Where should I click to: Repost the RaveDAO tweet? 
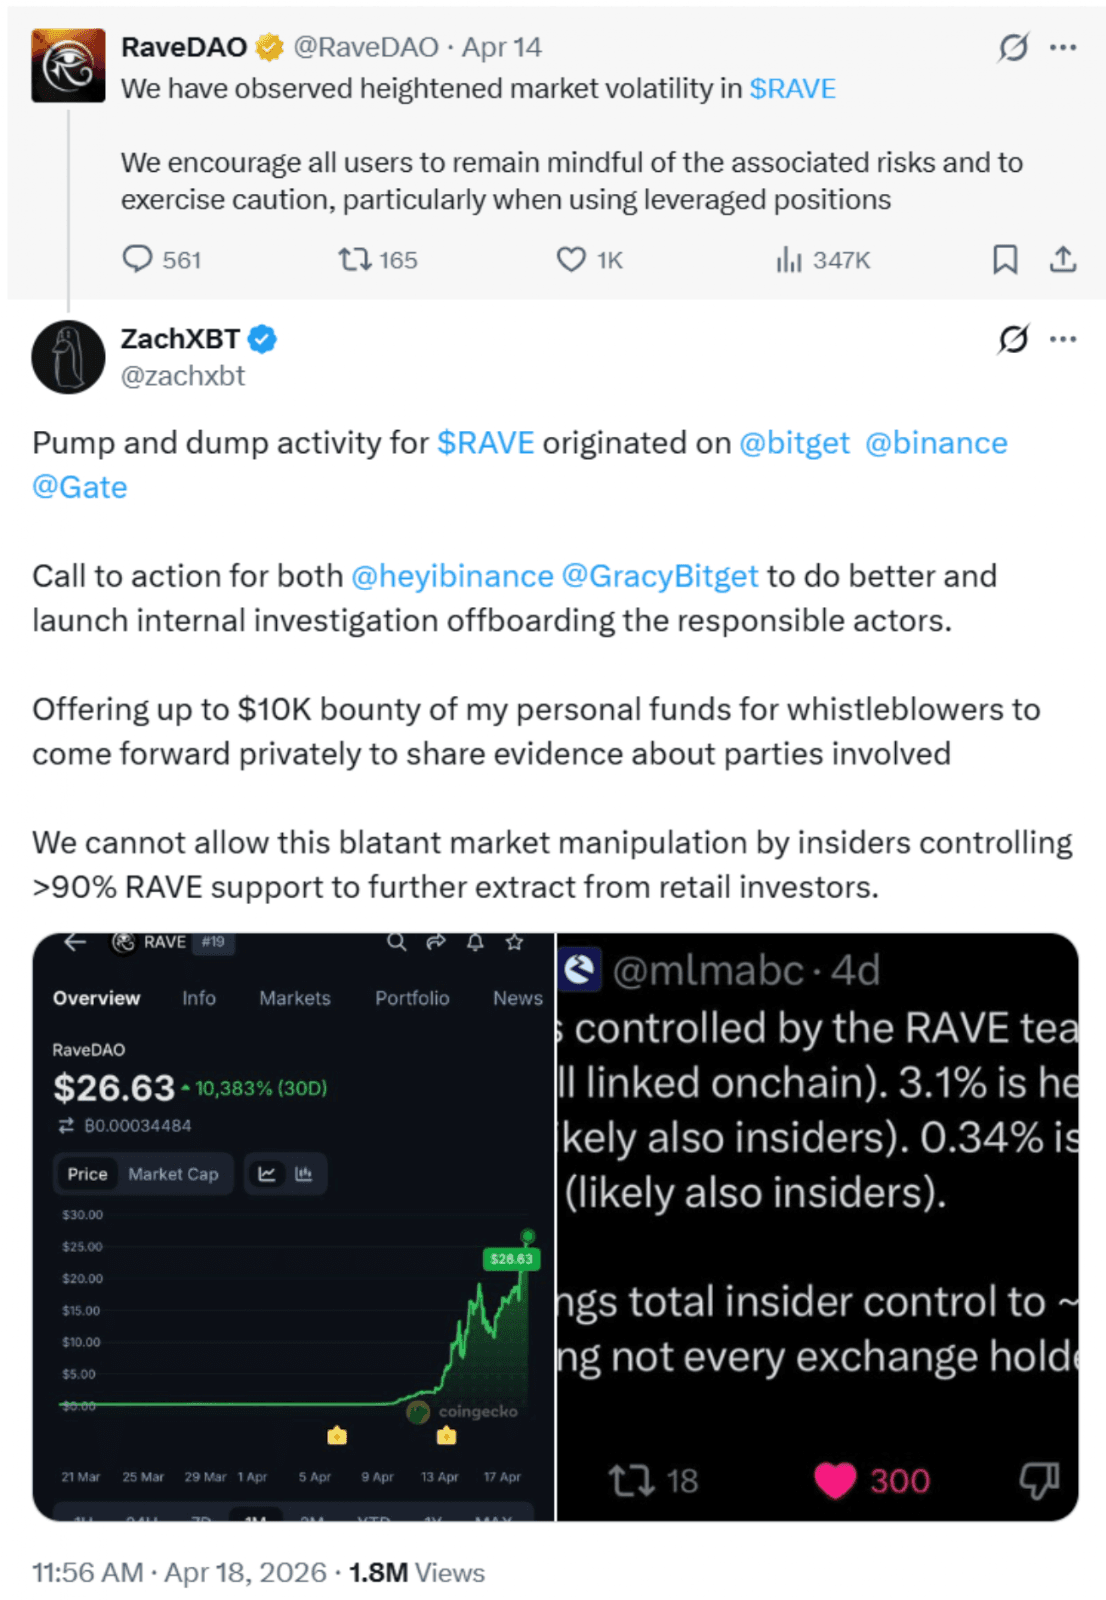pyautogui.click(x=354, y=260)
